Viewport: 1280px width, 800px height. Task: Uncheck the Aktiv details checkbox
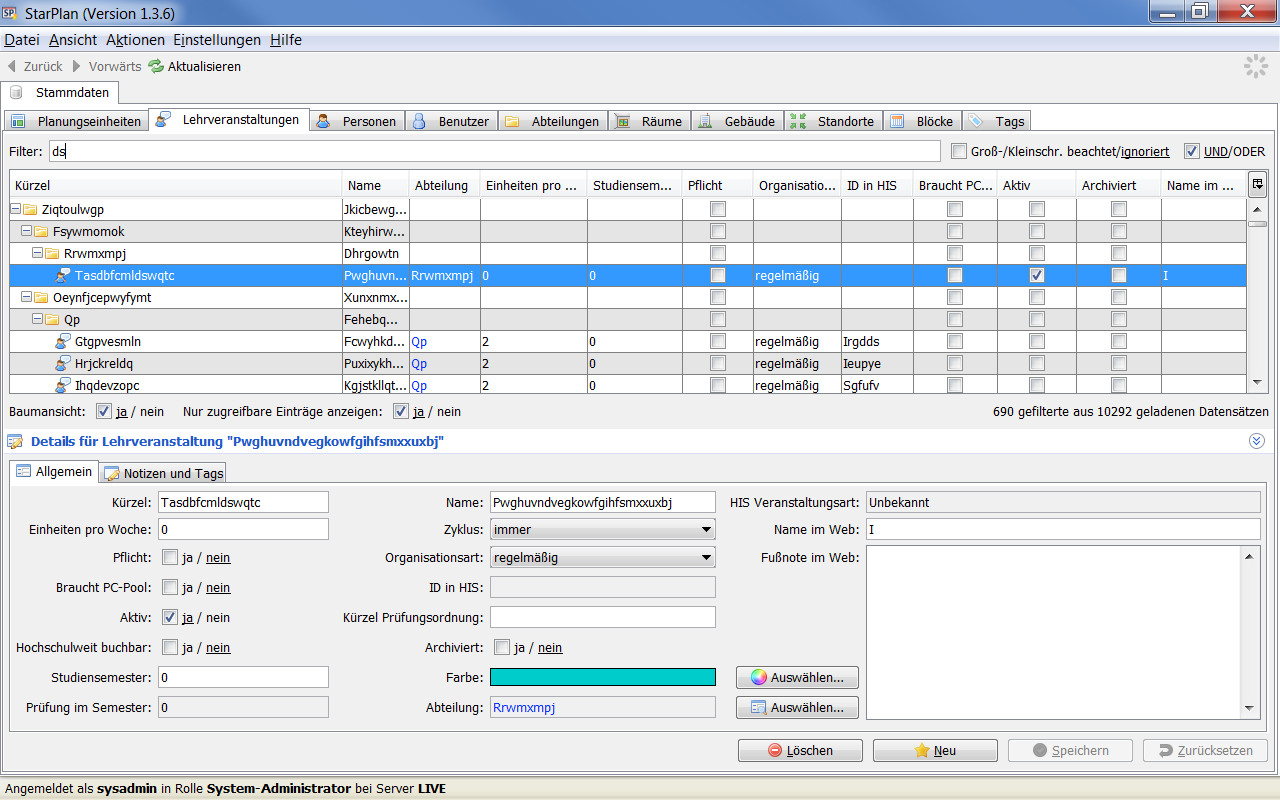170,617
